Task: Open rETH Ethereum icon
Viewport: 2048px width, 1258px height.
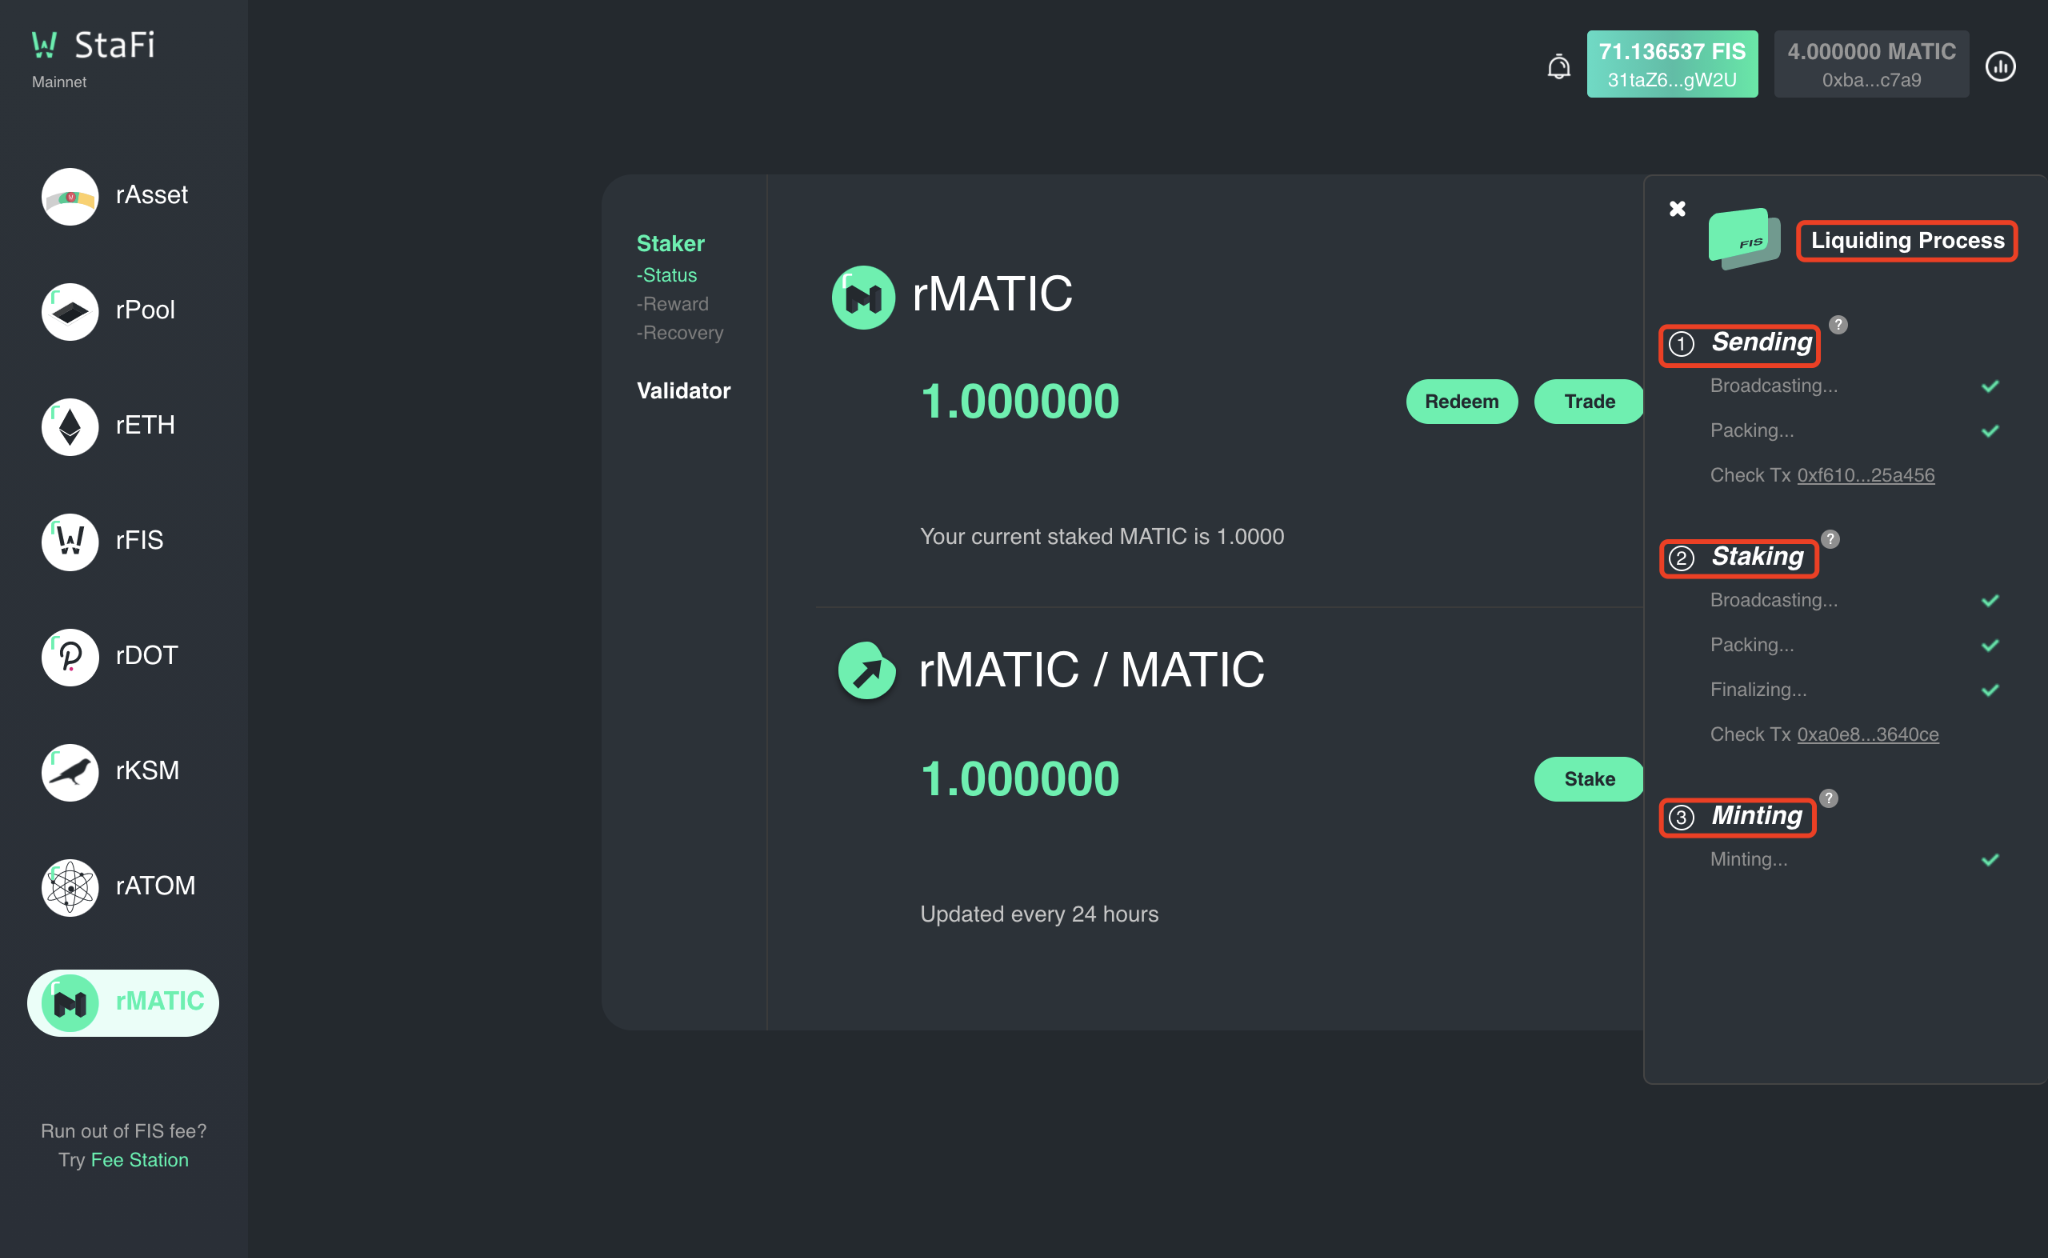Action: 70,426
